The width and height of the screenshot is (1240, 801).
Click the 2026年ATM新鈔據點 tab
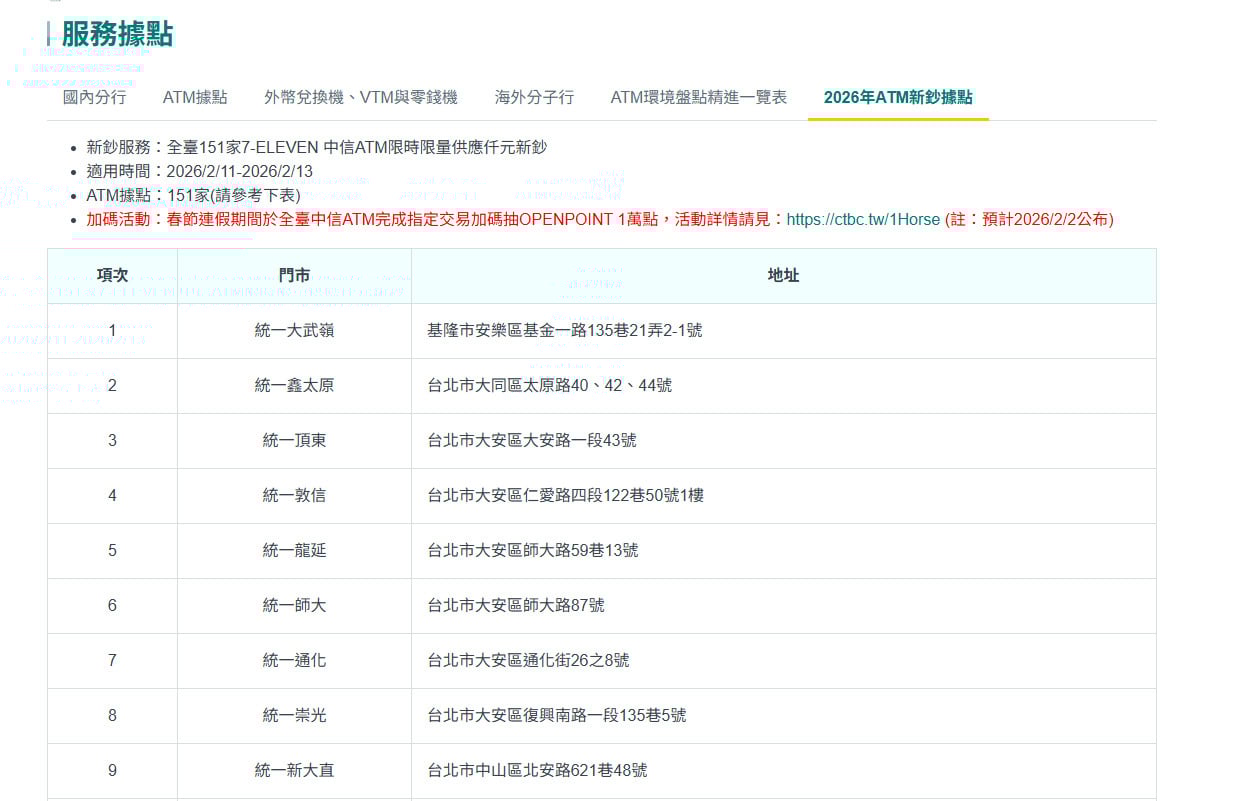coord(897,97)
